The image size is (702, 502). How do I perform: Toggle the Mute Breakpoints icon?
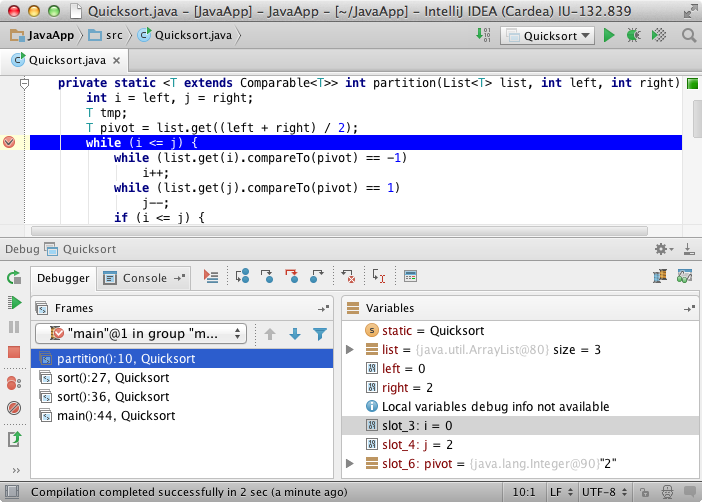[x=14, y=408]
